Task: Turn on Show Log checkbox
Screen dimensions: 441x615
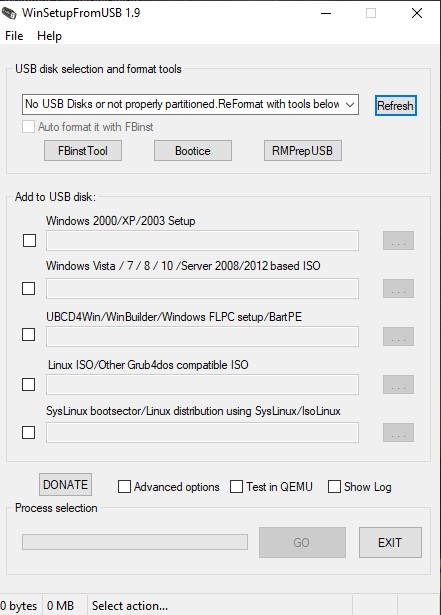Action: click(x=334, y=486)
